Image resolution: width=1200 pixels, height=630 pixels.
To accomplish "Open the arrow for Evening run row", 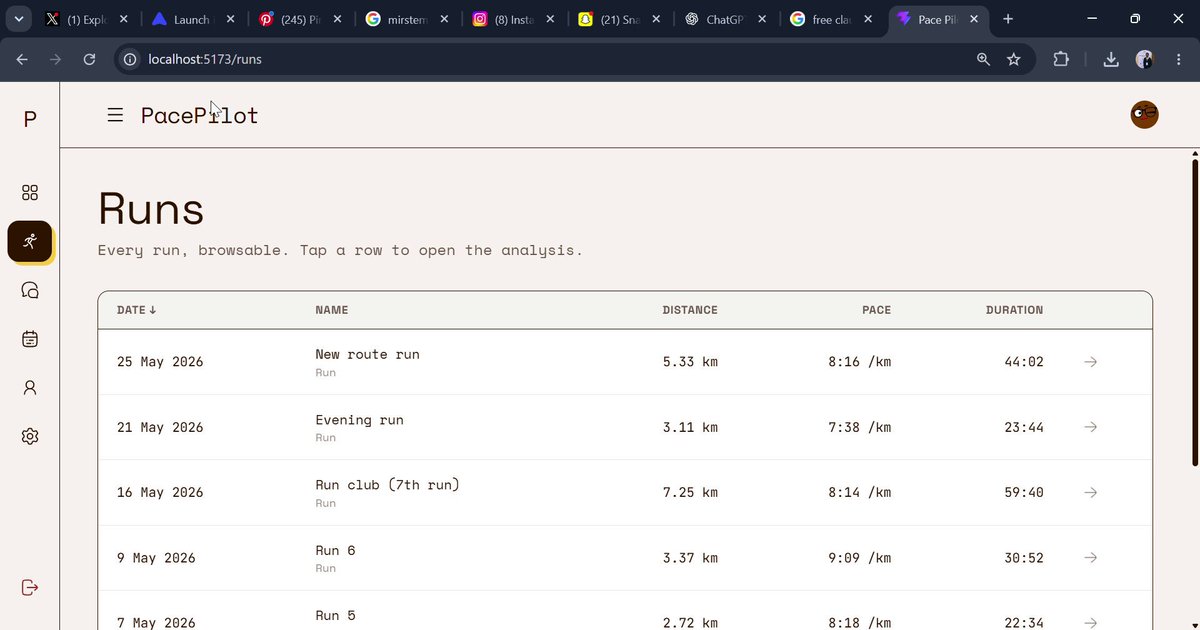I will pos(1091,427).
